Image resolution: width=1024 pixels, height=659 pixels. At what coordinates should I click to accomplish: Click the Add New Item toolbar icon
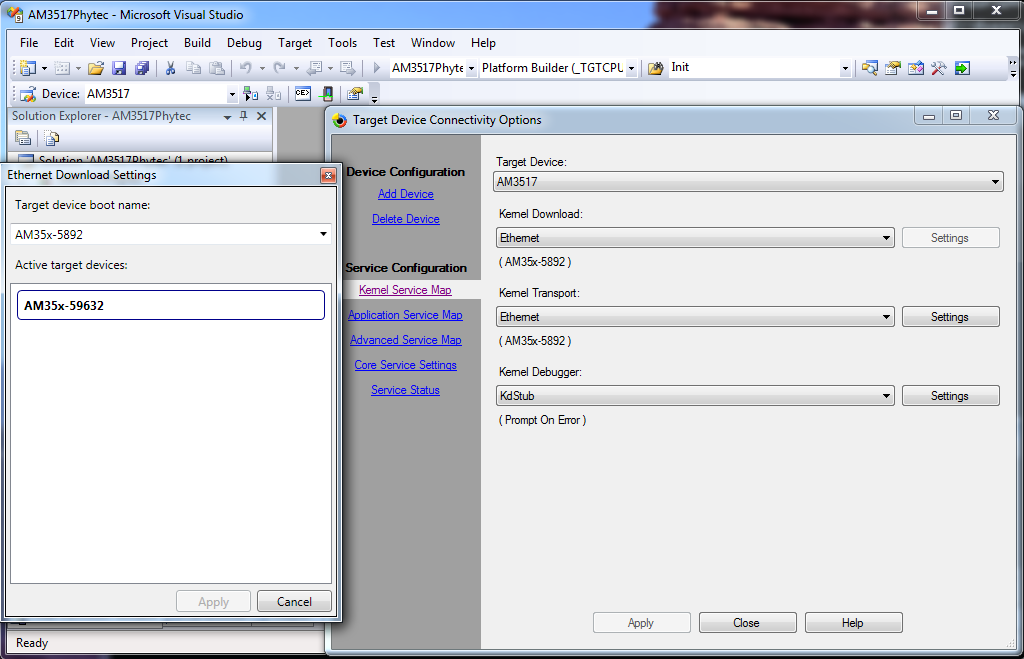[62, 68]
